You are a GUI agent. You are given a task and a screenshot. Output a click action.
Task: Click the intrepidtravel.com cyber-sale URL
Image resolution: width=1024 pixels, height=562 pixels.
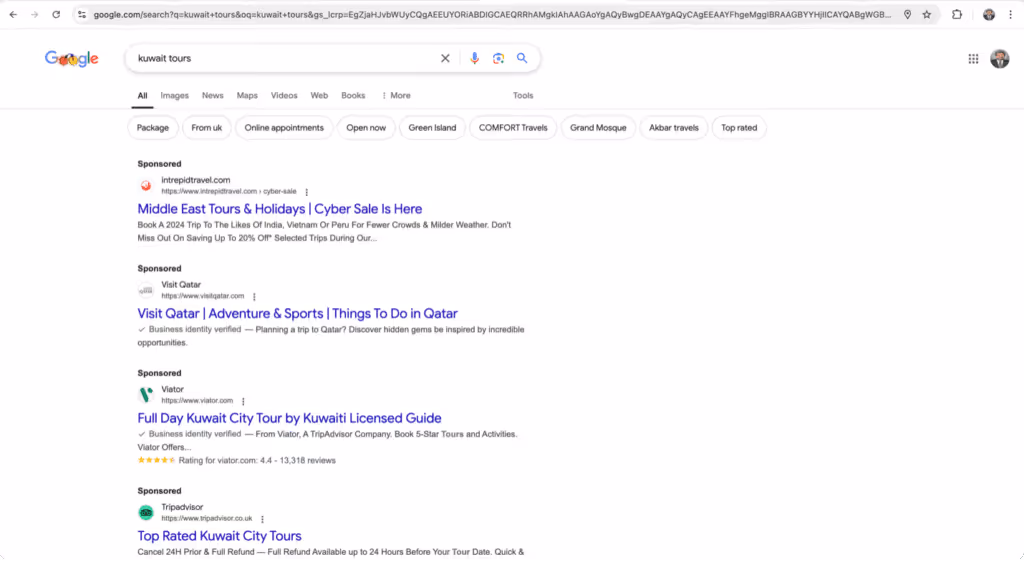(229, 191)
